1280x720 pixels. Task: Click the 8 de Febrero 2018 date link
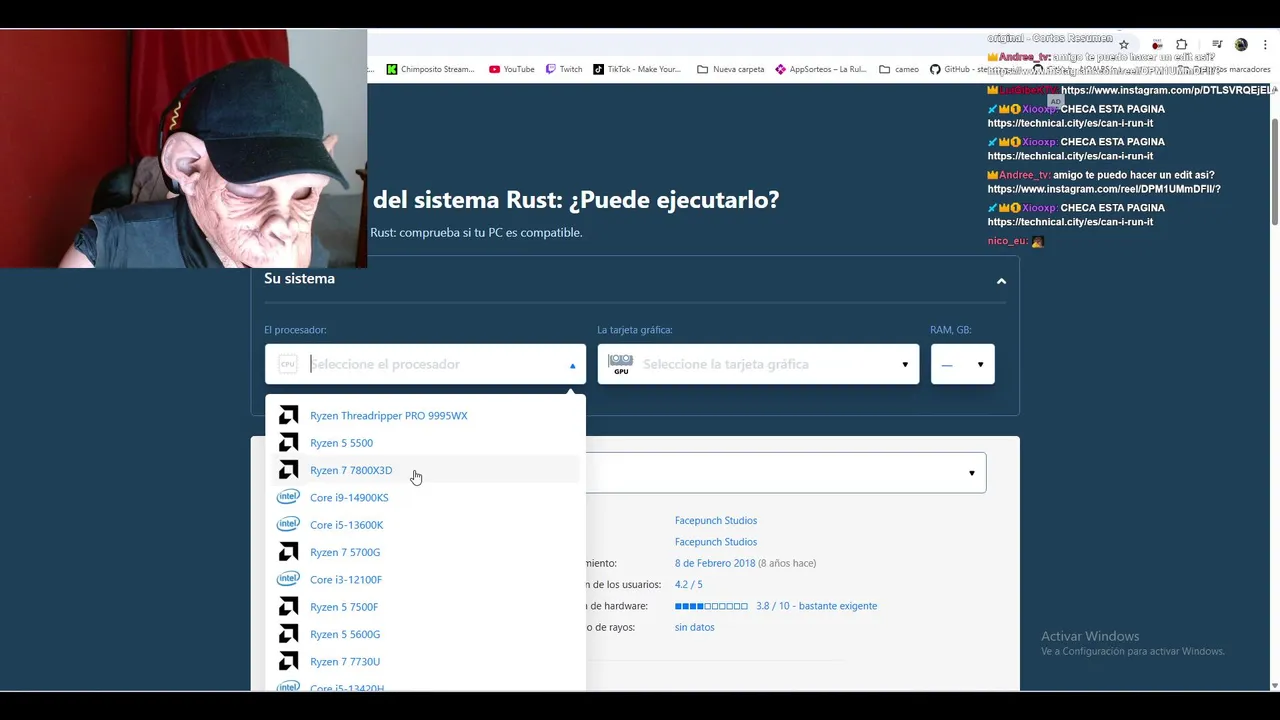pos(715,563)
